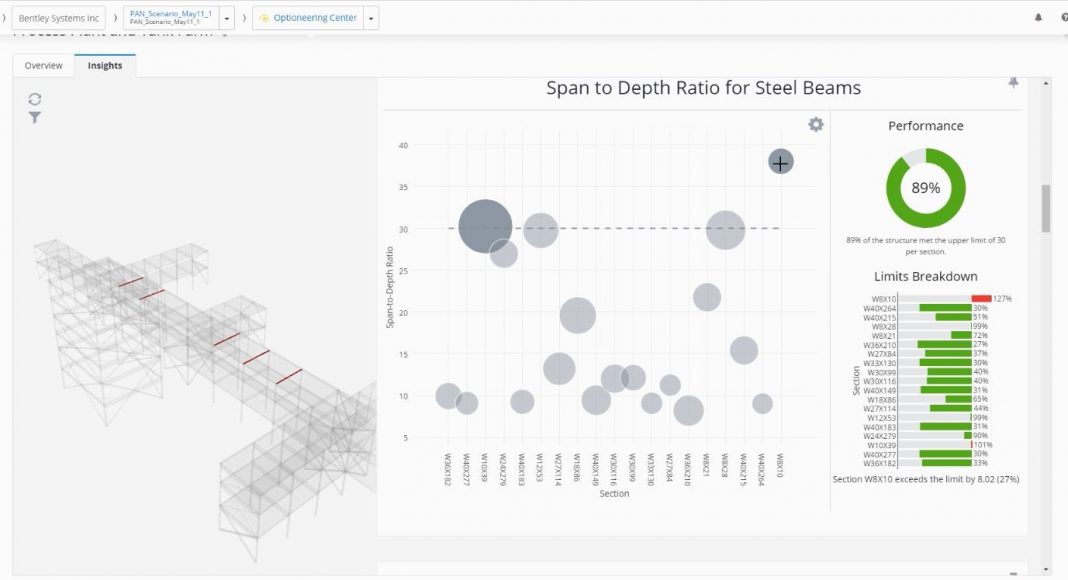
Task: Expand the Optioneering Center dropdown arrow
Action: pyautogui.click(x=372, y=18)
